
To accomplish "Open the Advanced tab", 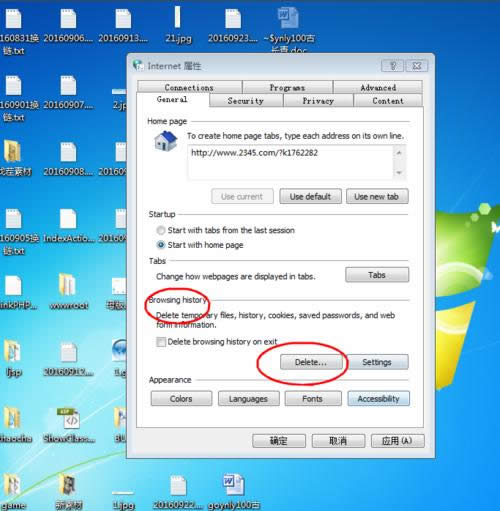I will tap(378, 87).
